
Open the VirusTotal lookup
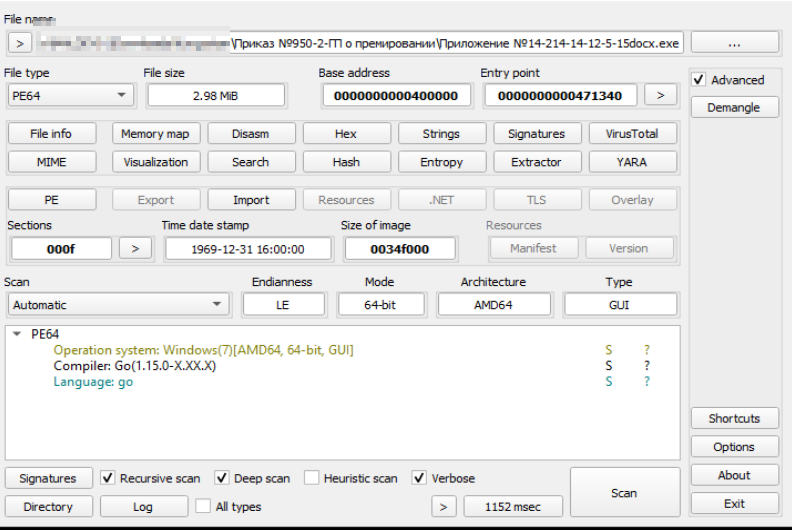click(x=631, y=134)
